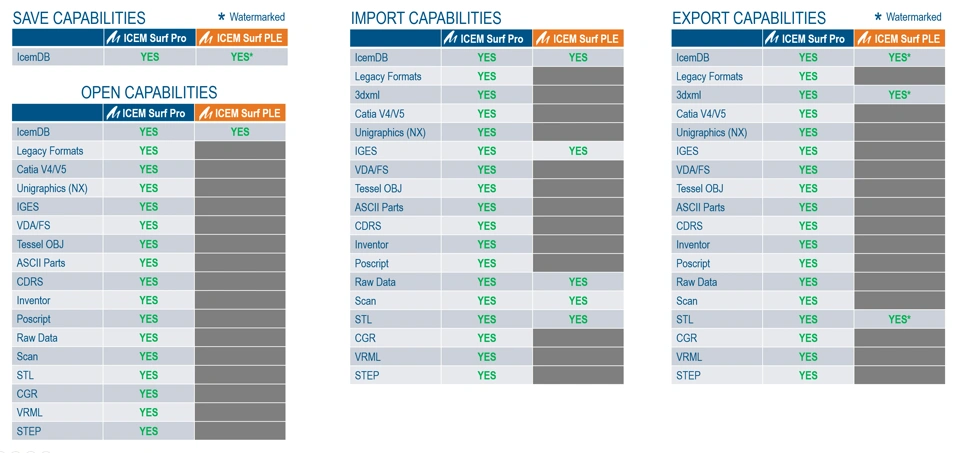
Task: Click the Watermarked asterisk above the Save table
Action: pyautogui.click(x=221, y=18)
